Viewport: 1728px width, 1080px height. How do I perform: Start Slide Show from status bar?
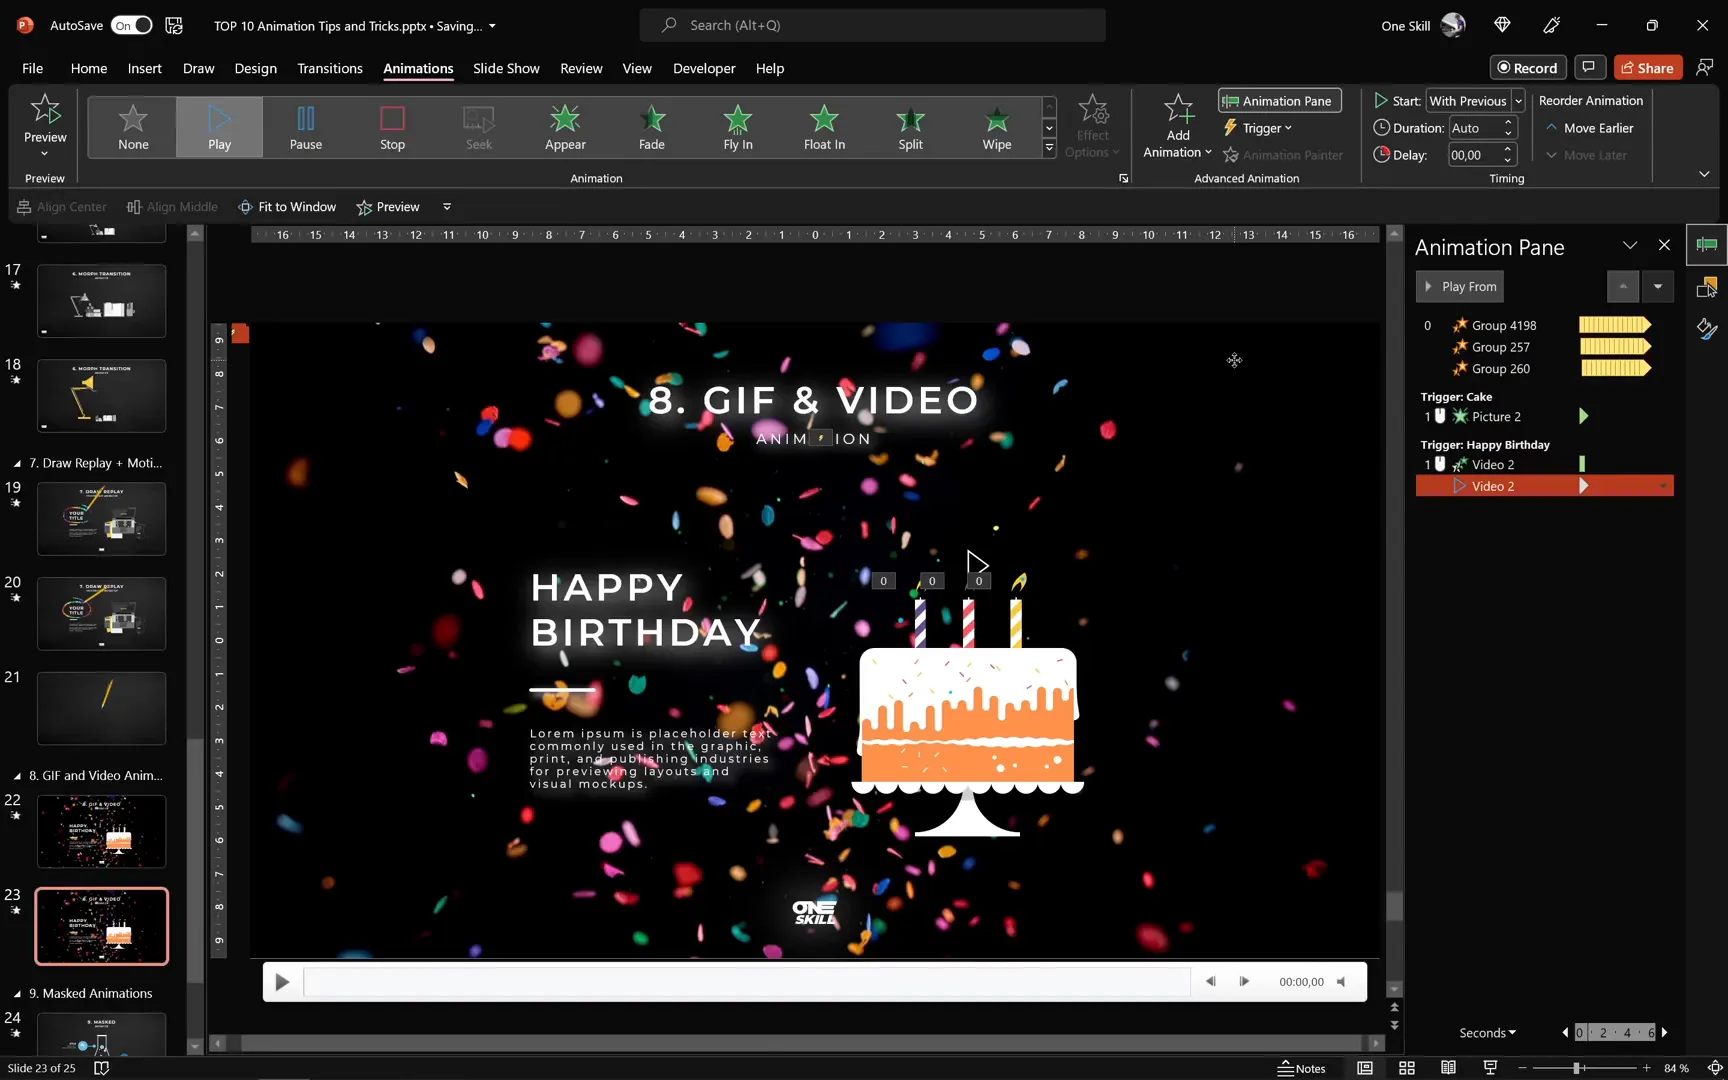(1490, 1068)
